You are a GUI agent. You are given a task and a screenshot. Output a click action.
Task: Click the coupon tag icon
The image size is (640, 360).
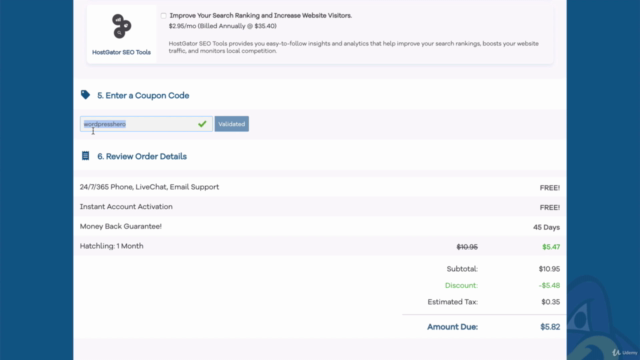click(85, 95)
